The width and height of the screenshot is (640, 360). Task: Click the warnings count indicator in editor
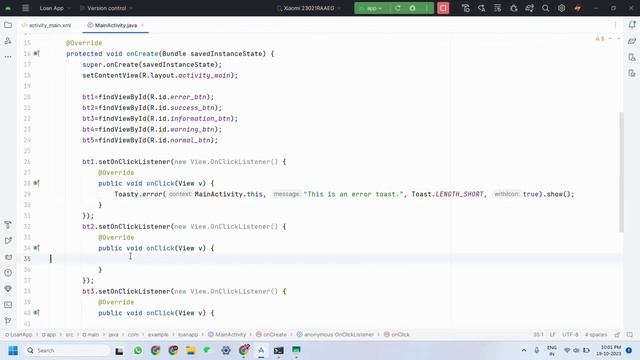pos(600,39)
